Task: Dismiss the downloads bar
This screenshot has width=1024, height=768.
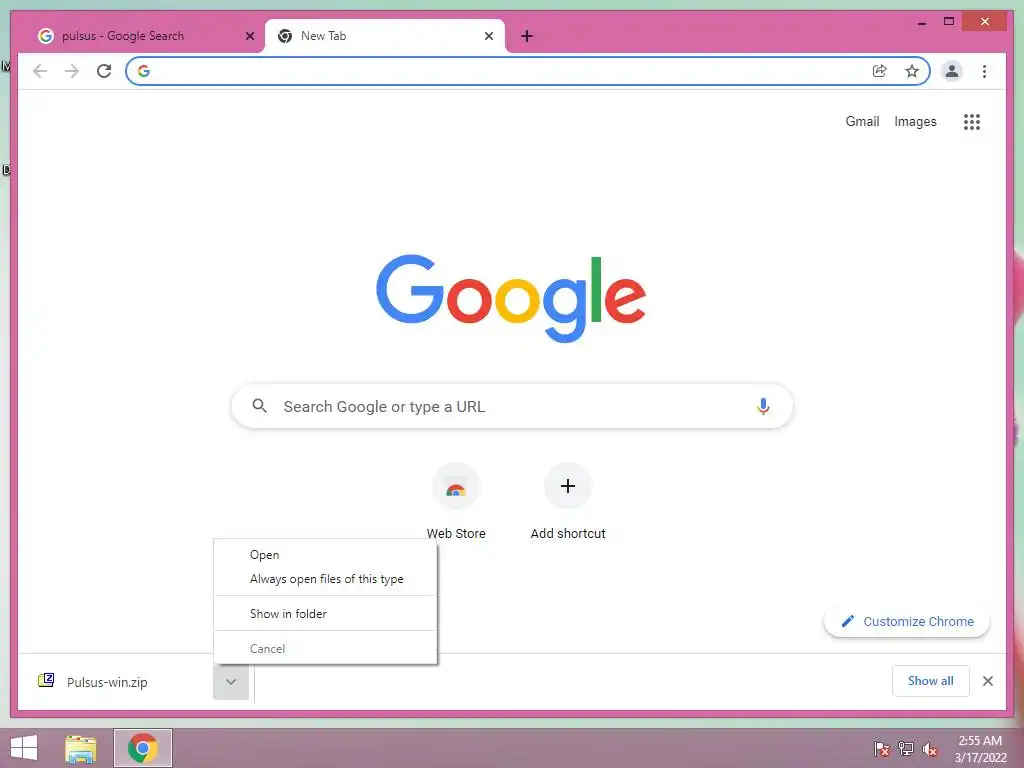Action: tap(987, 681)
